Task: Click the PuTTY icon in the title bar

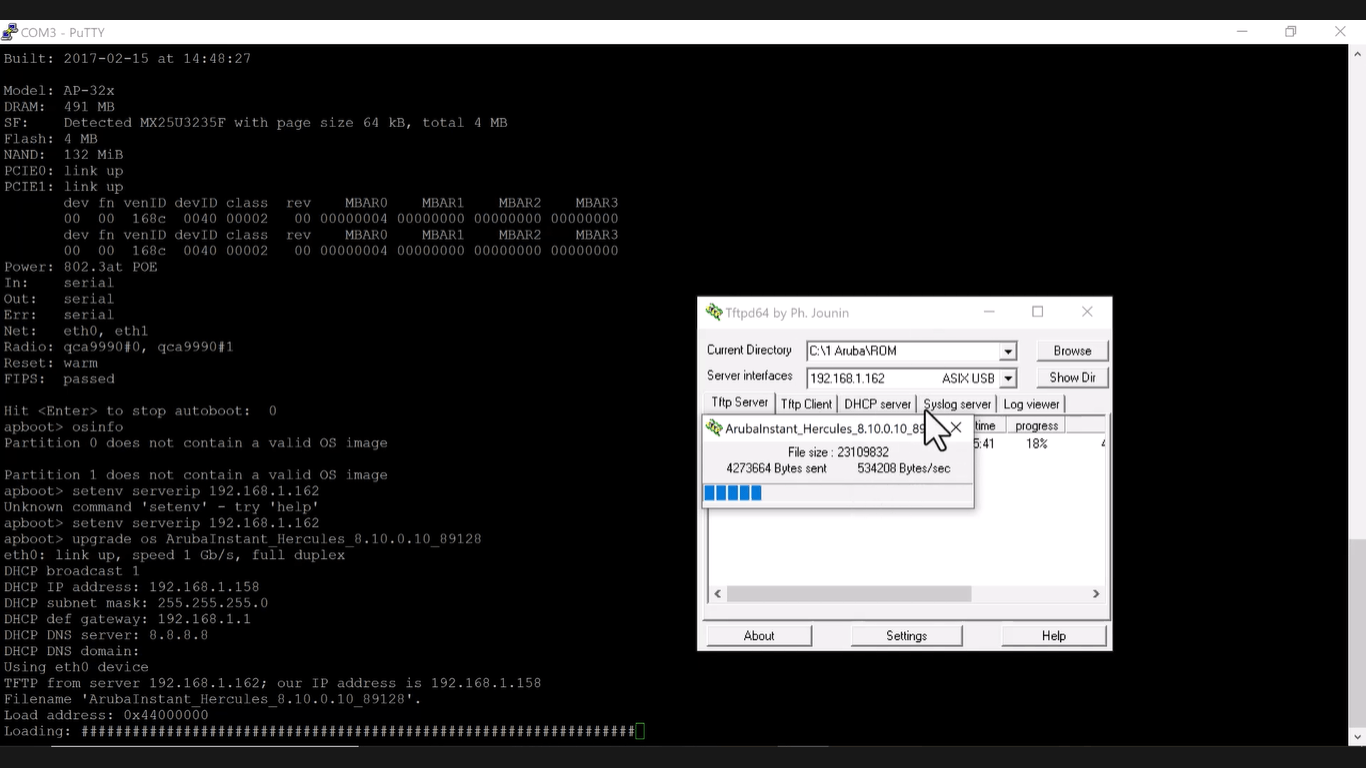Action: (10, 32)
